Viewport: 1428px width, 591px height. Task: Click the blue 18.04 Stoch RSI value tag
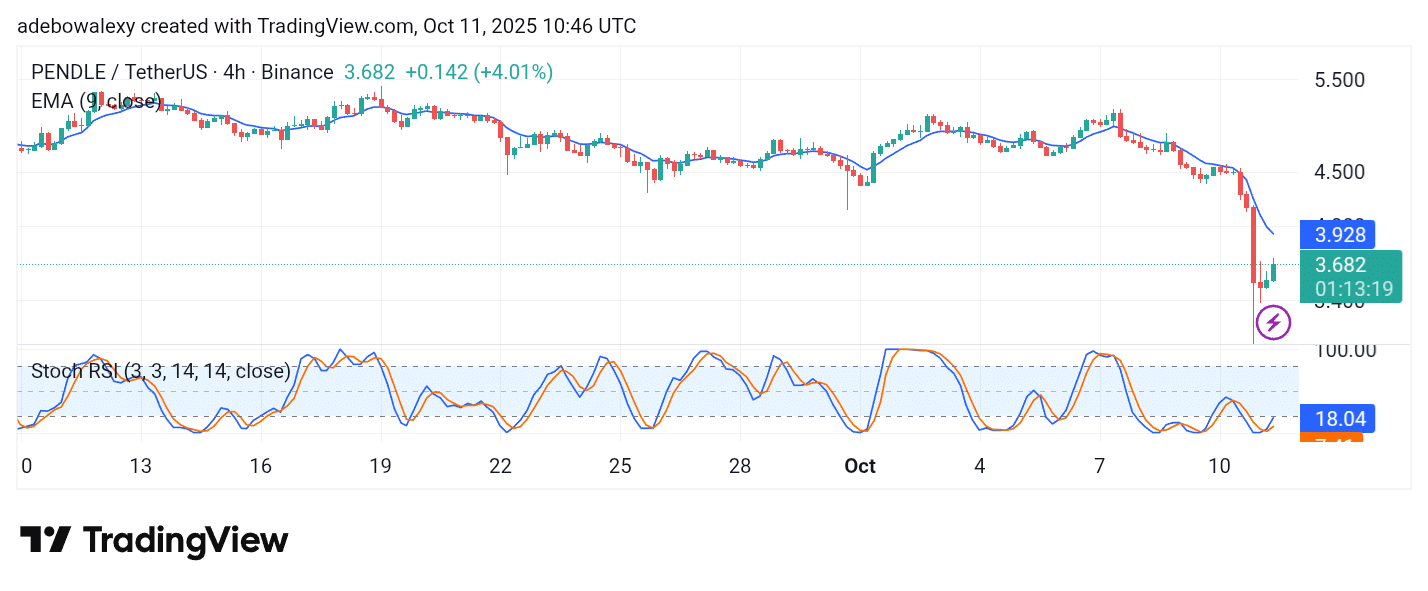1338,418
